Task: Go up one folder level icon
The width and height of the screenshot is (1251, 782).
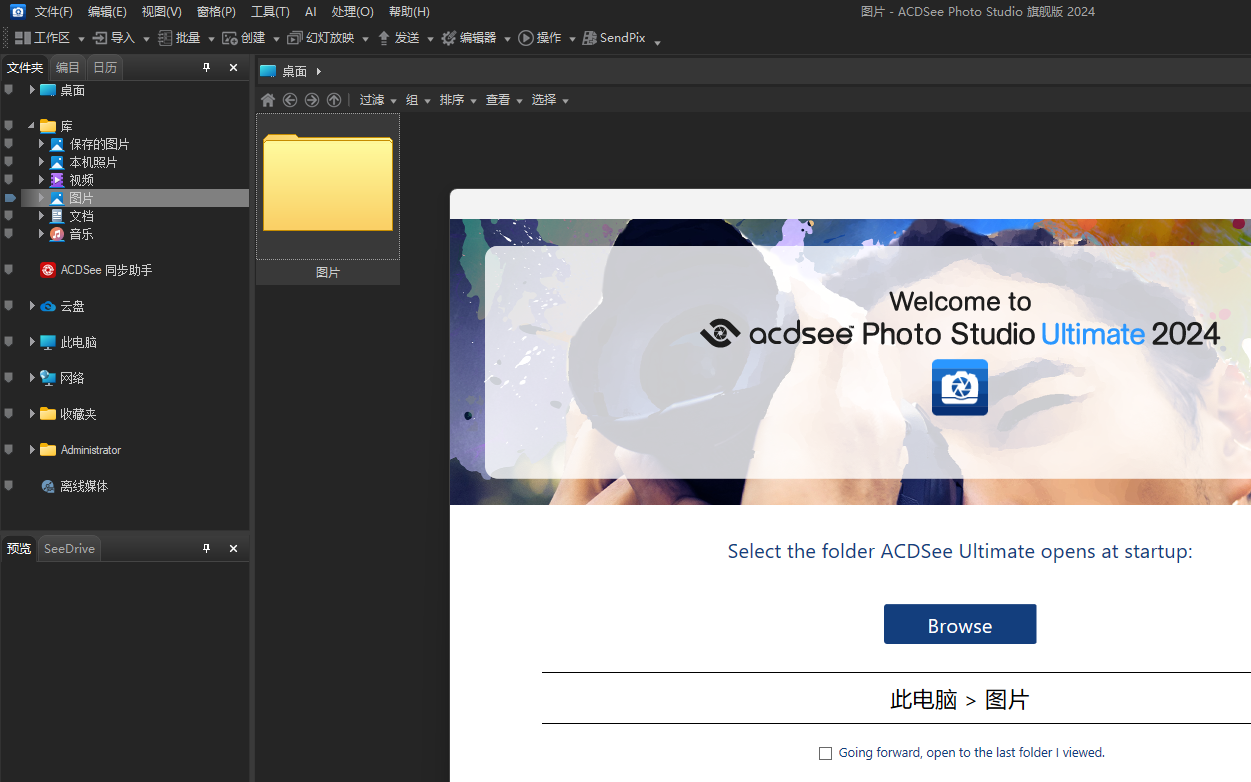Action: point(334,100)
